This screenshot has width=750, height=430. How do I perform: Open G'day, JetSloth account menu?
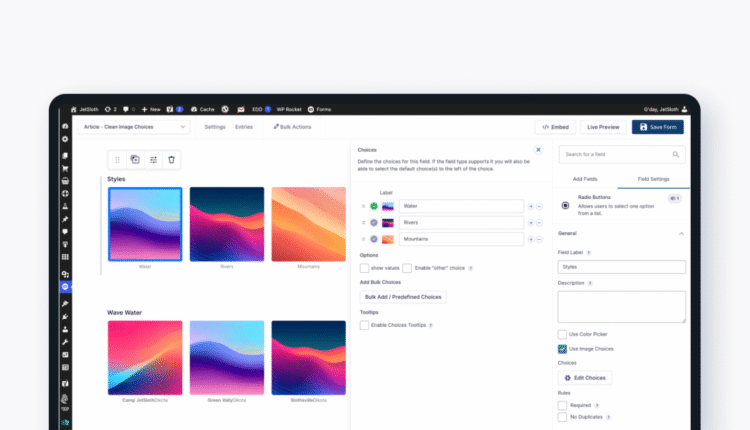(x=665, y=110)
